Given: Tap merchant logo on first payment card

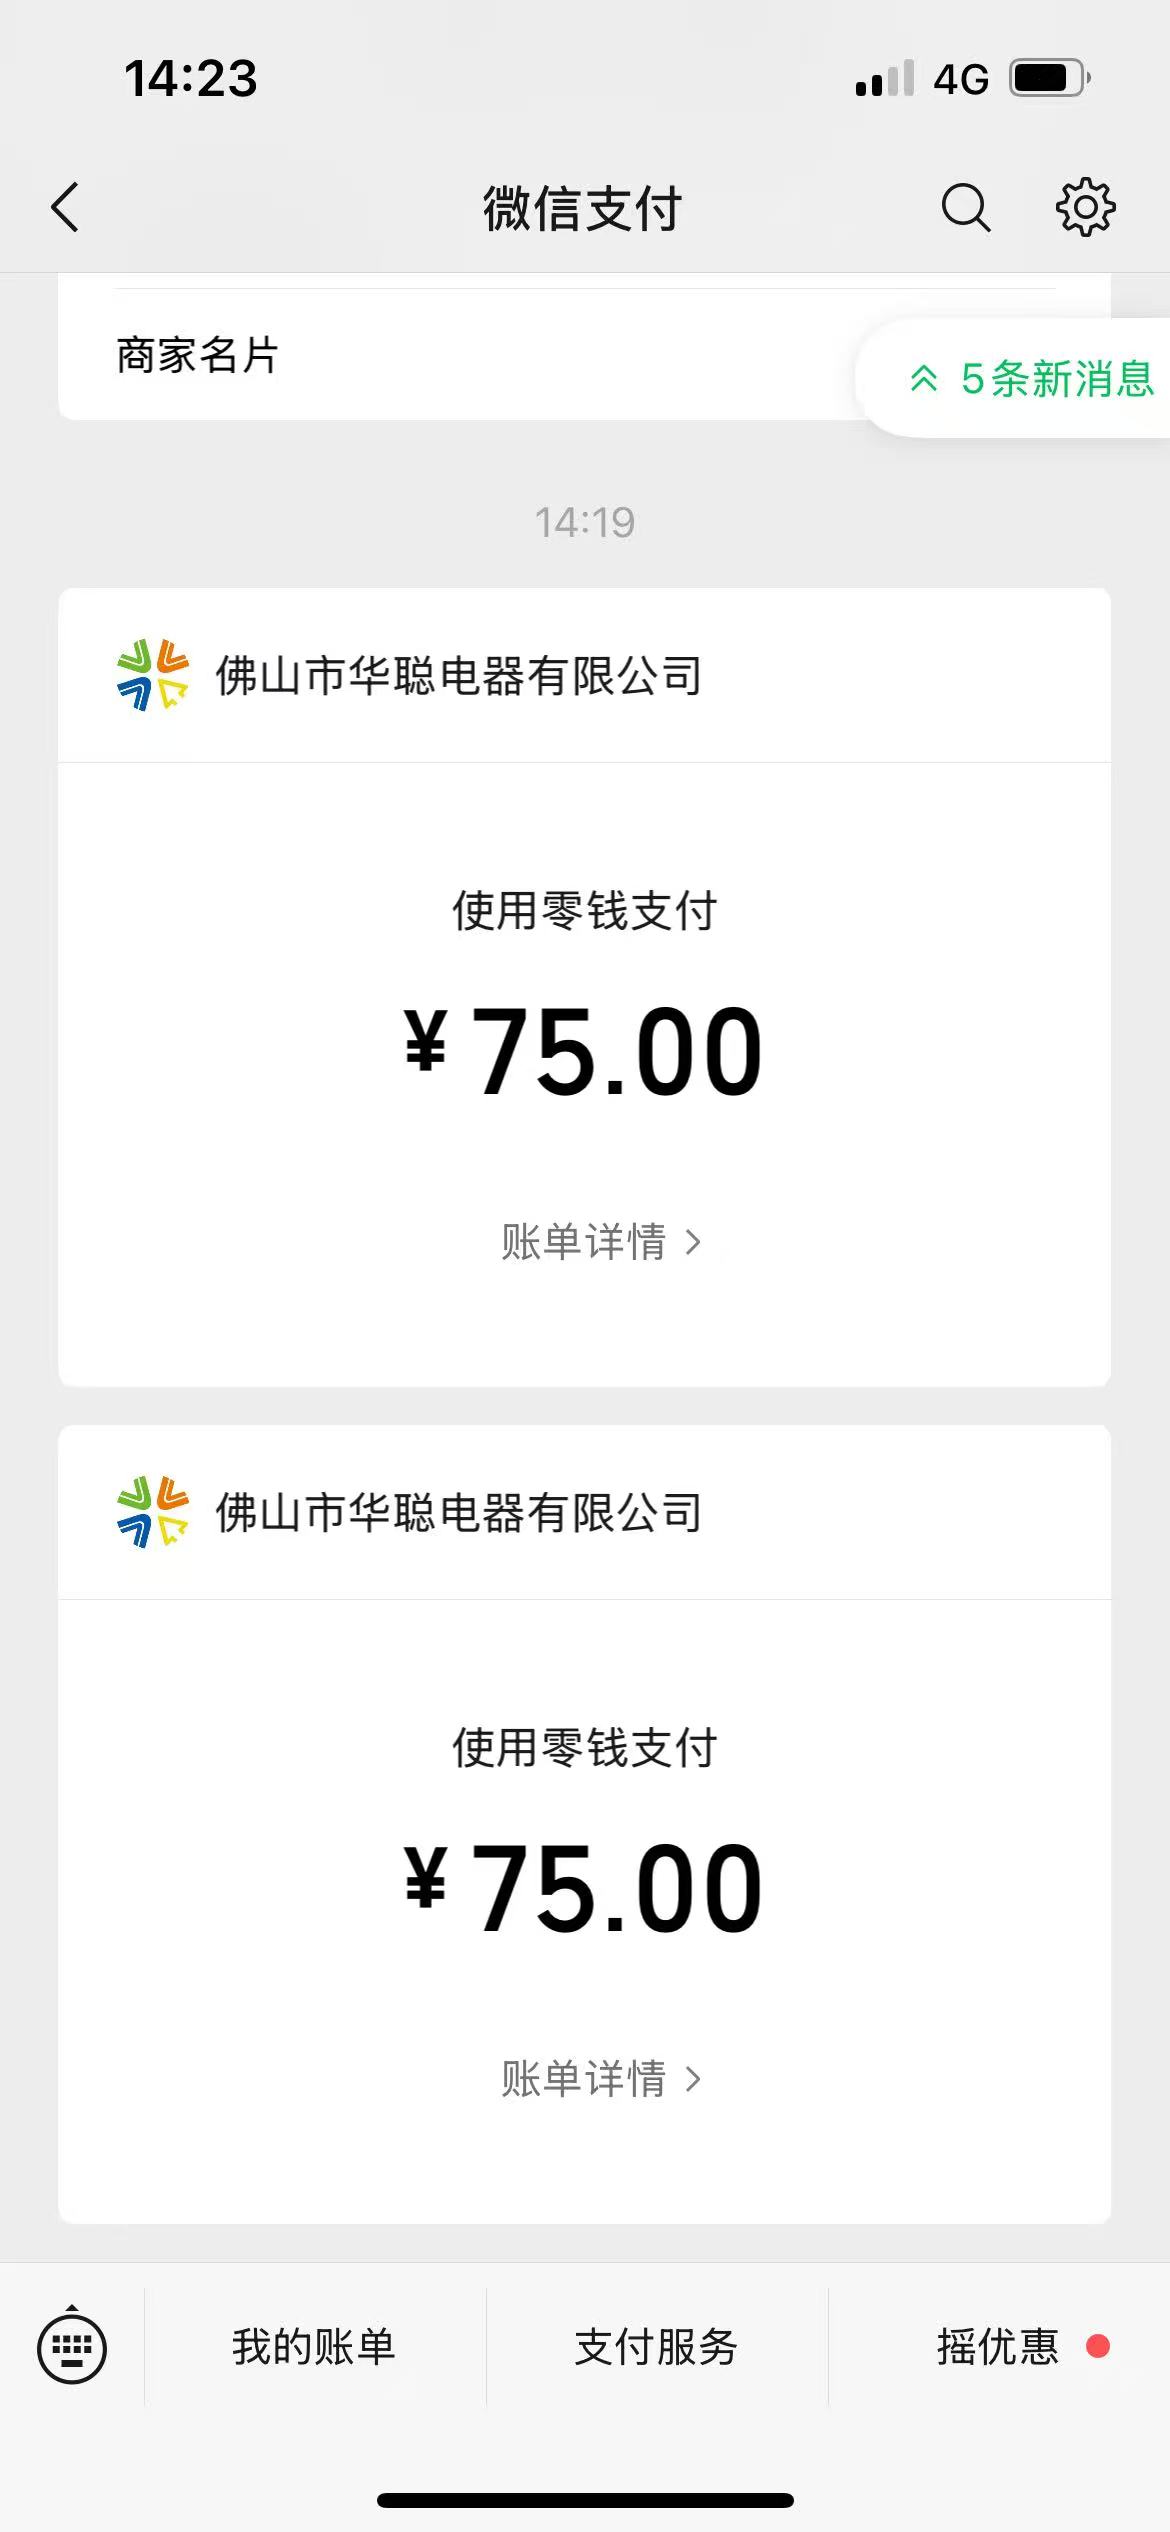Looking at the screenshot, I should [152, 676].
